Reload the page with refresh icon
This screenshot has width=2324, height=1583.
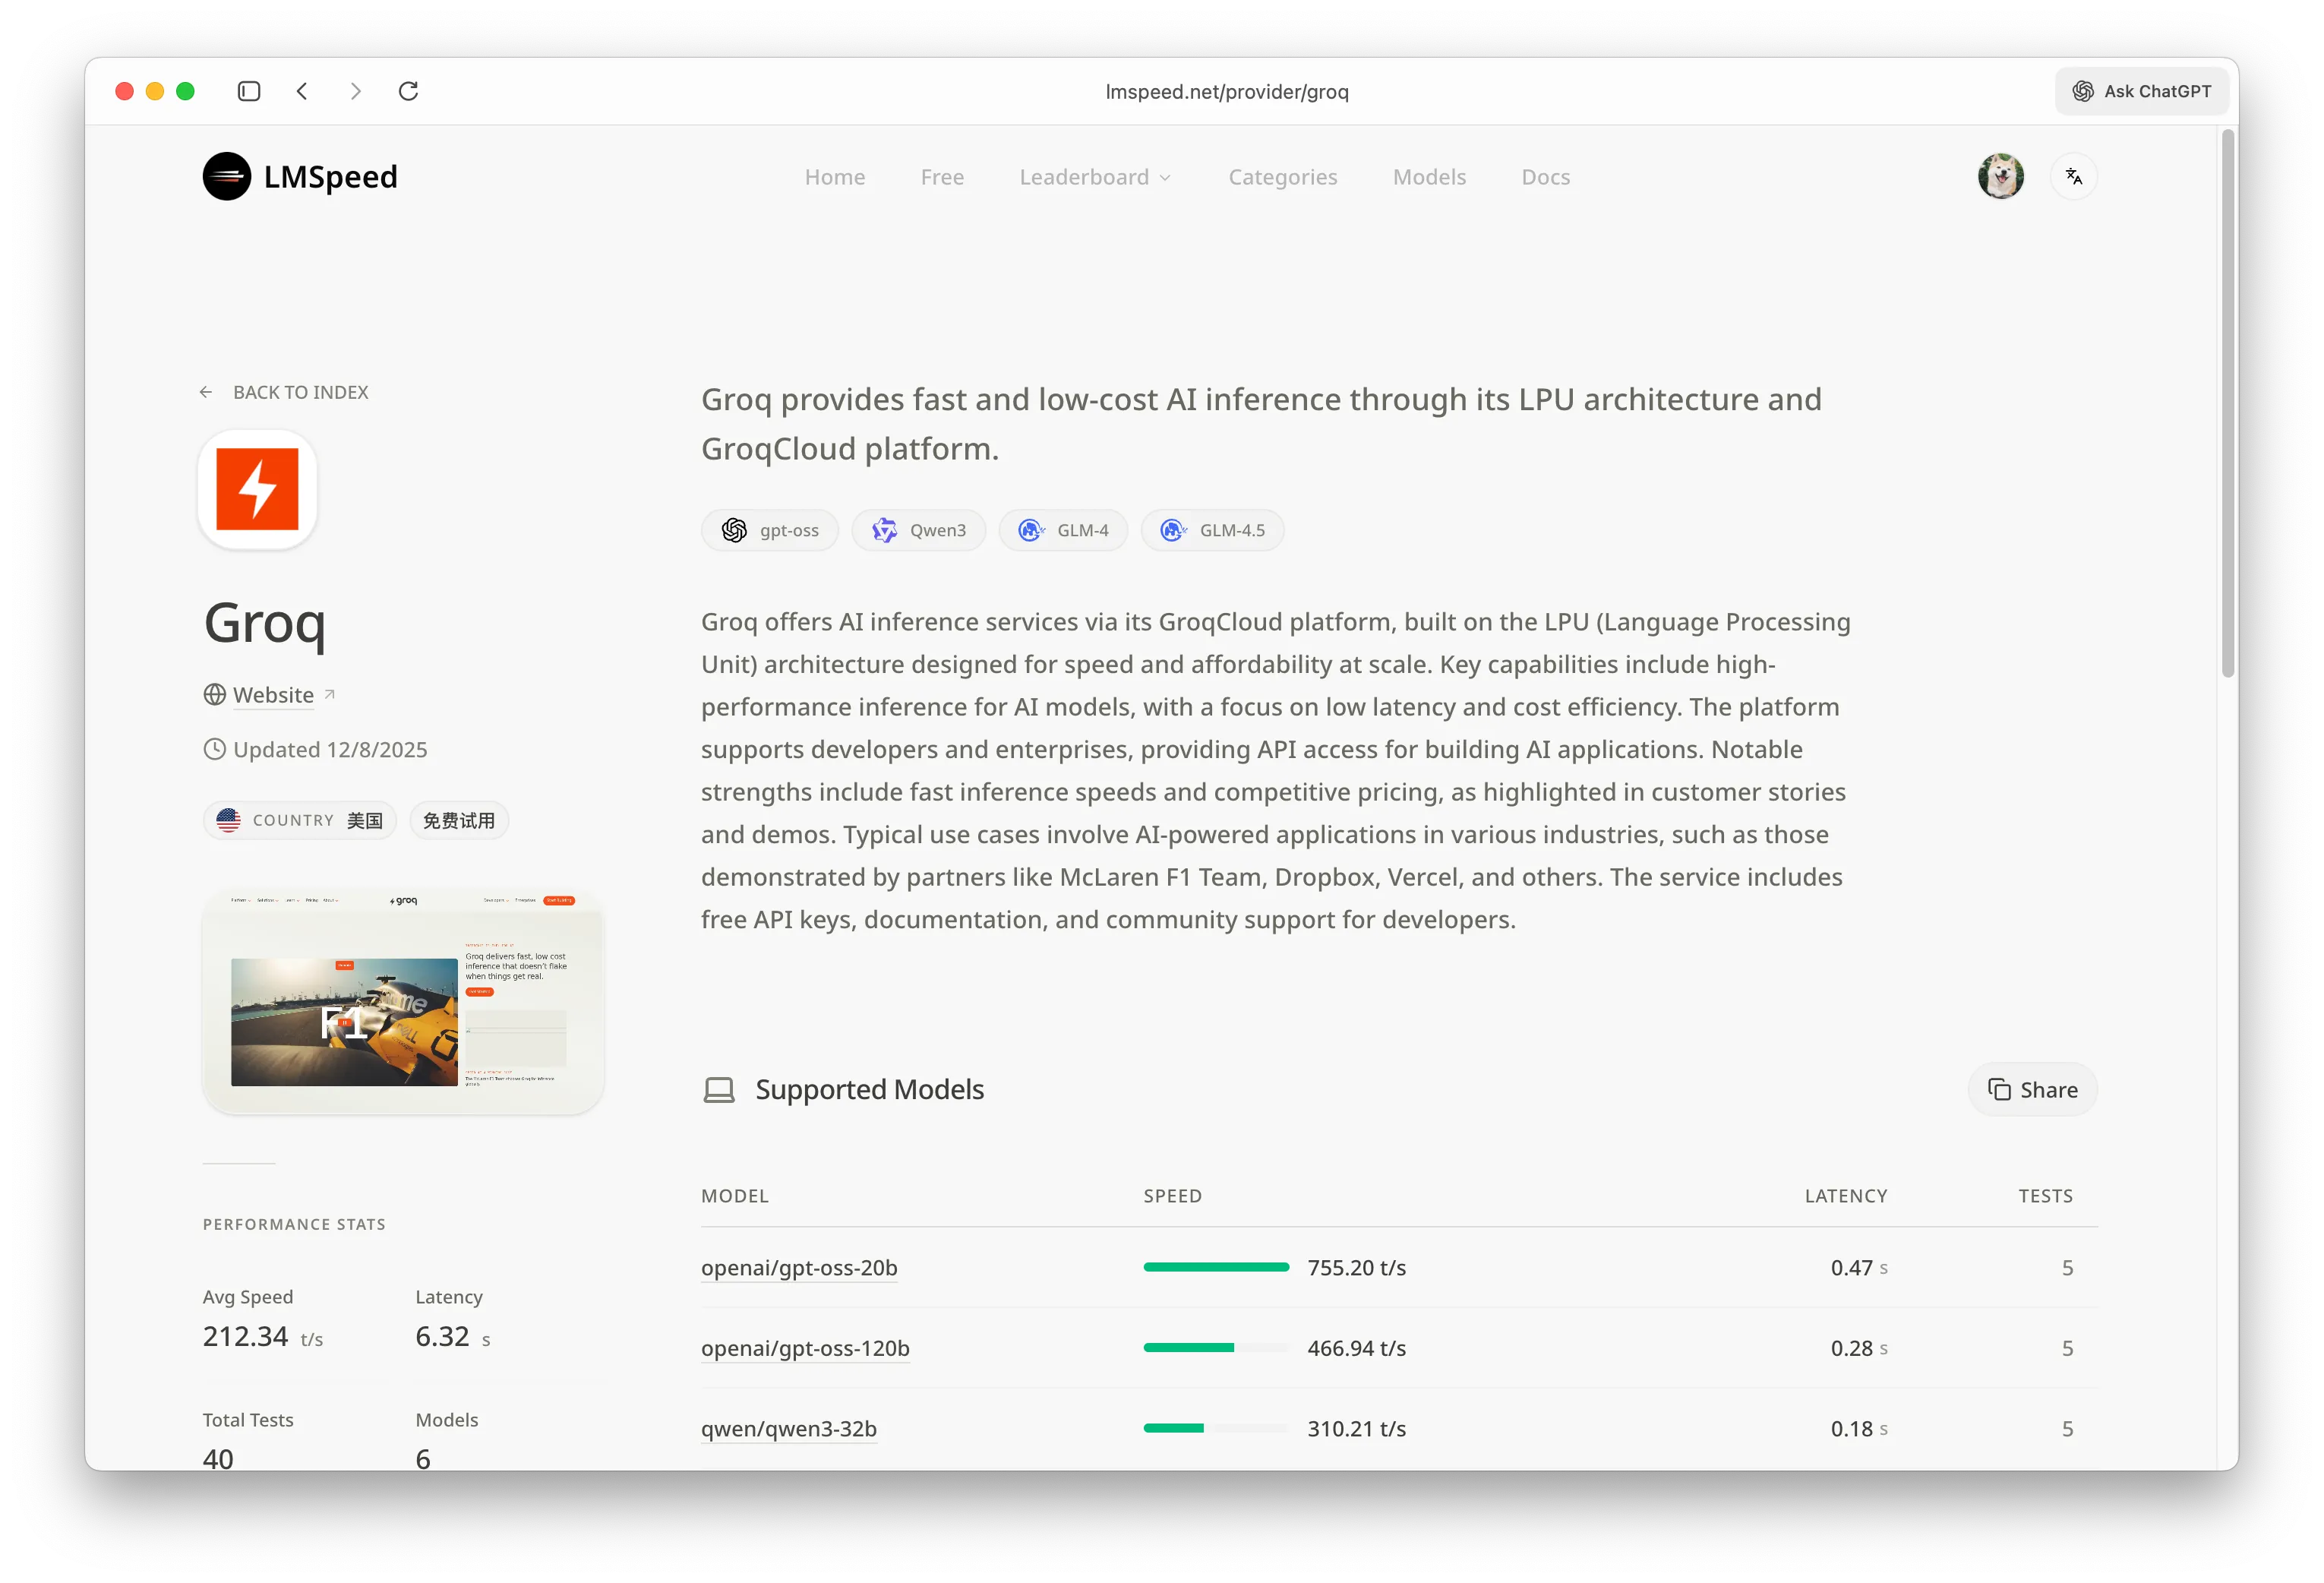(x=408, y=91)
